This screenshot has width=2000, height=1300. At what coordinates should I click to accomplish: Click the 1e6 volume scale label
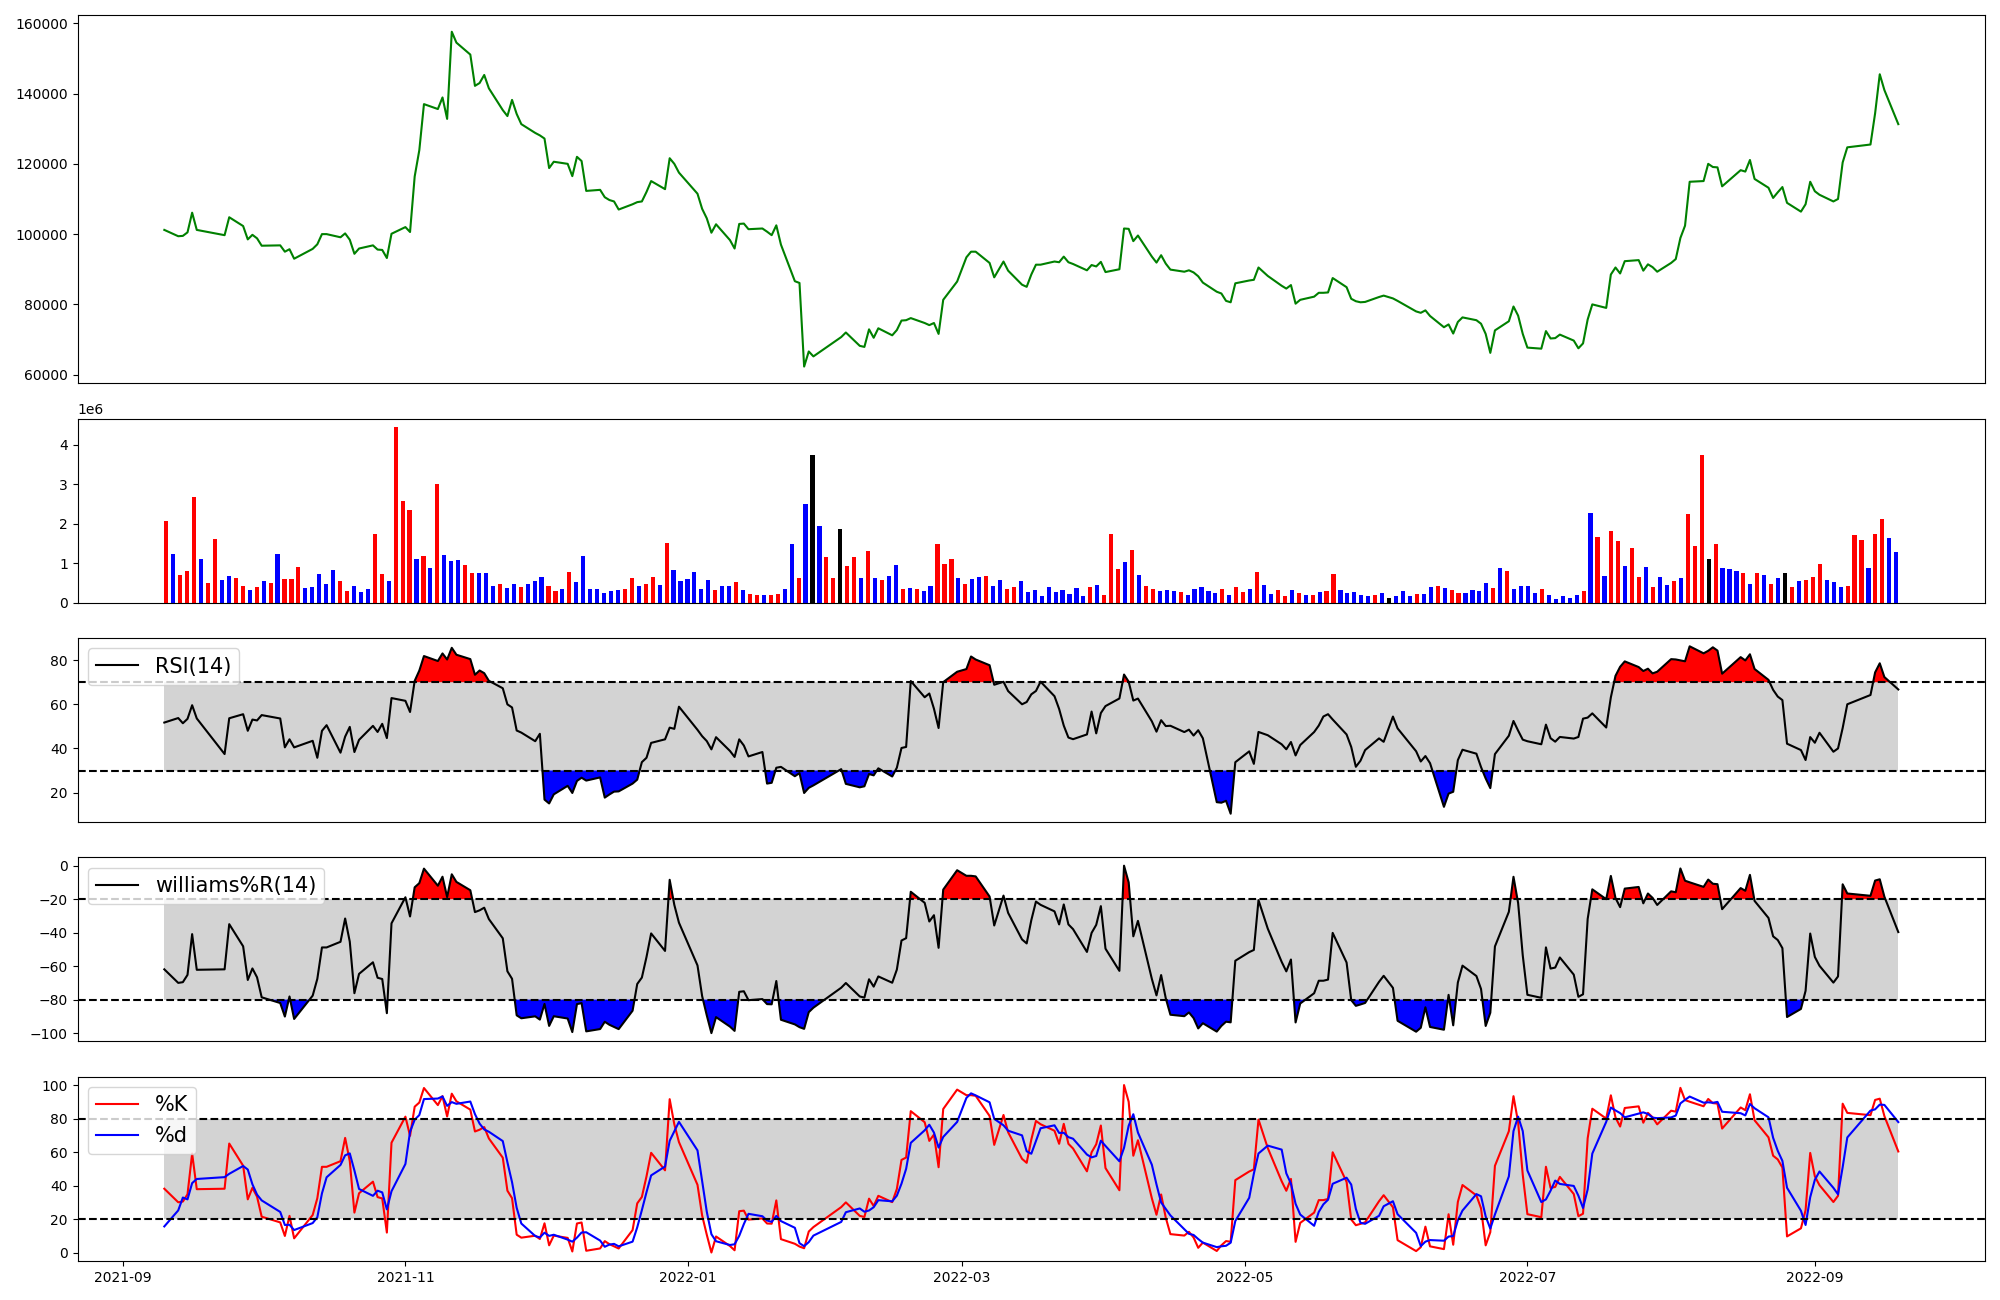pos(90,410)
